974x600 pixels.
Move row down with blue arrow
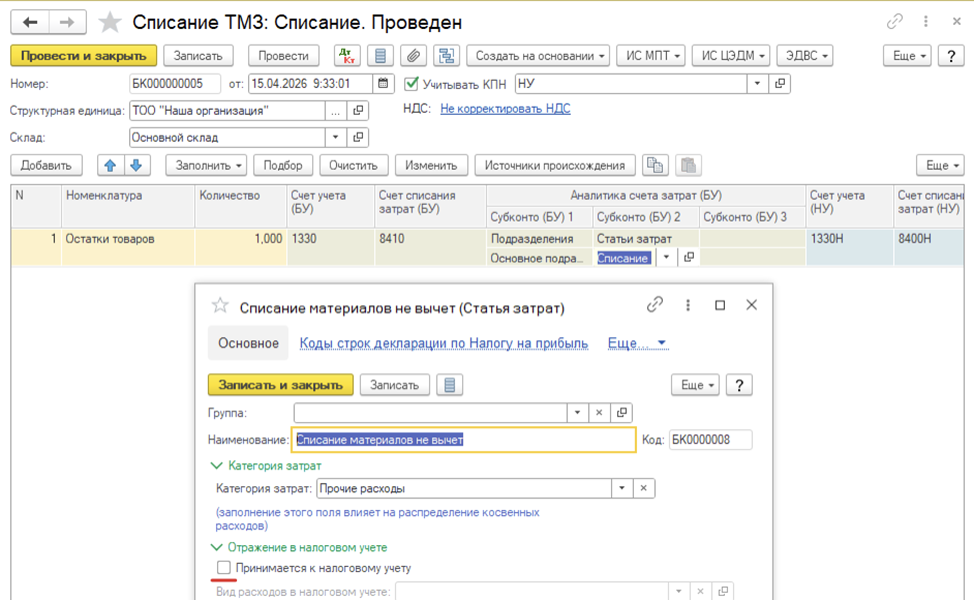click(x=136, y=165)
